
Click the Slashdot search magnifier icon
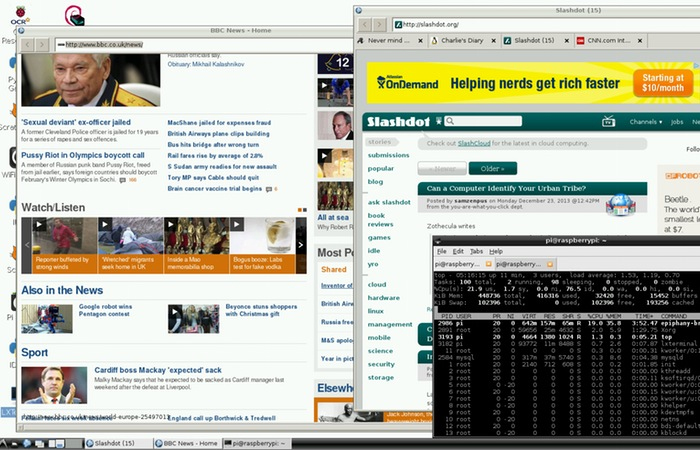(x=450, y=121)
